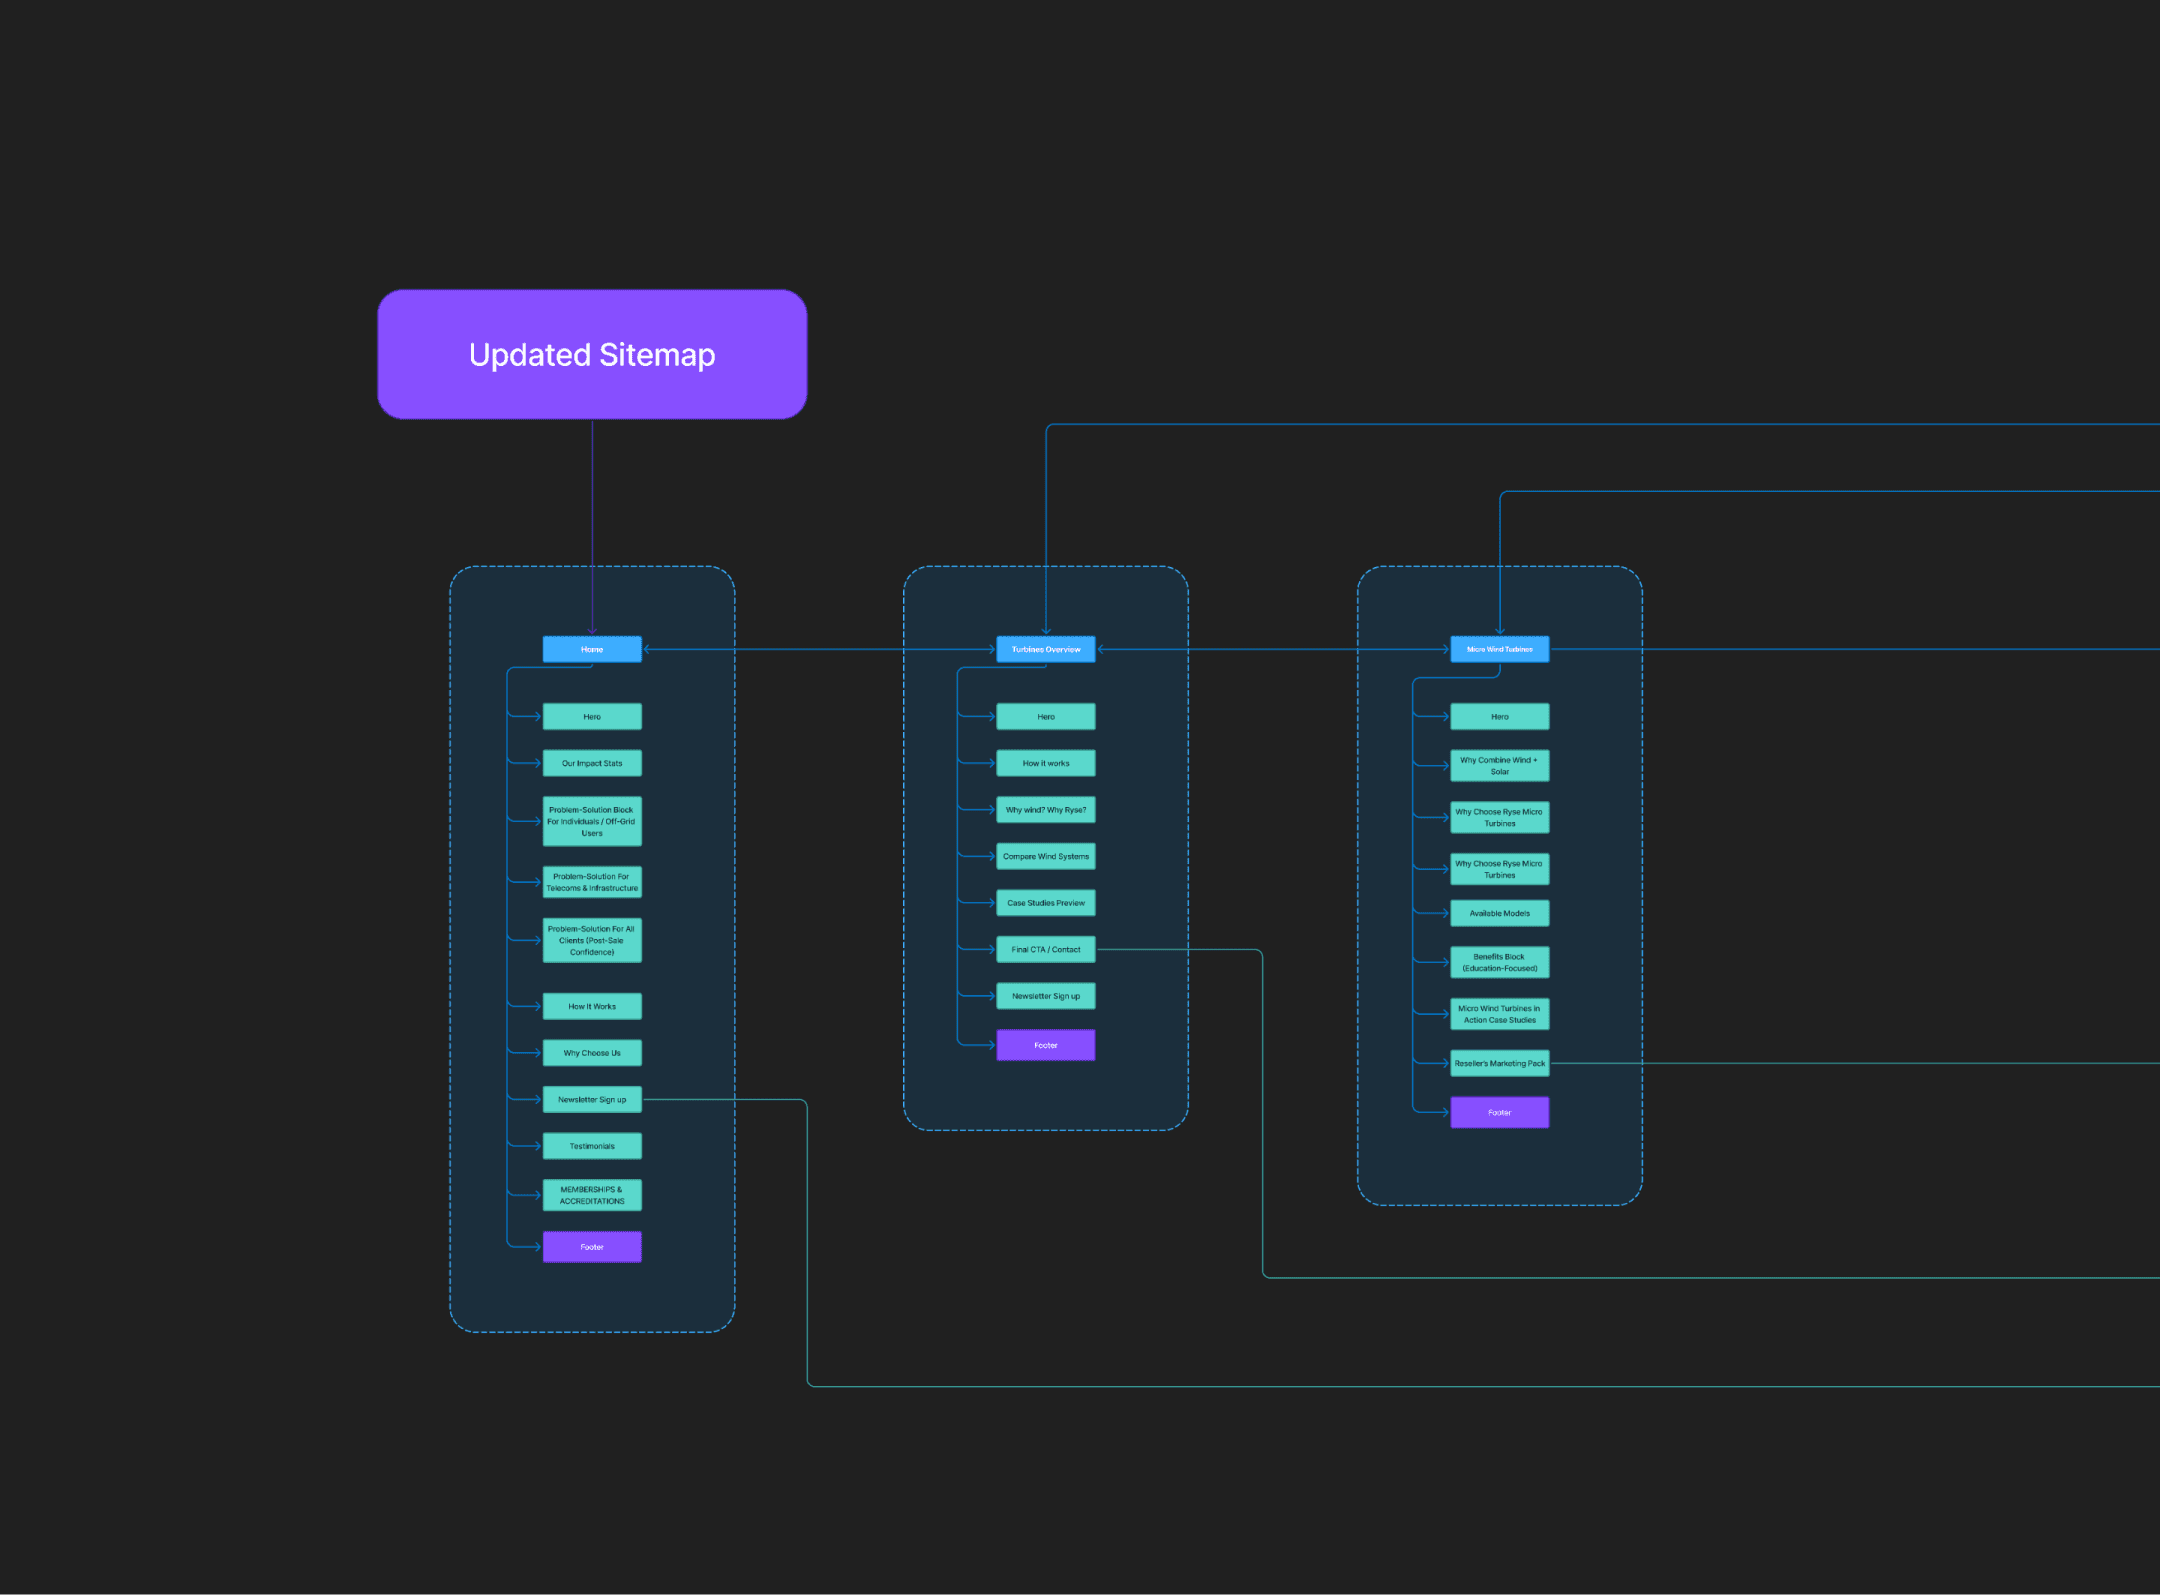
Task: Select Problem-Solution For Telecoms & Infrastructure node
Action: [x=592, y=882]
